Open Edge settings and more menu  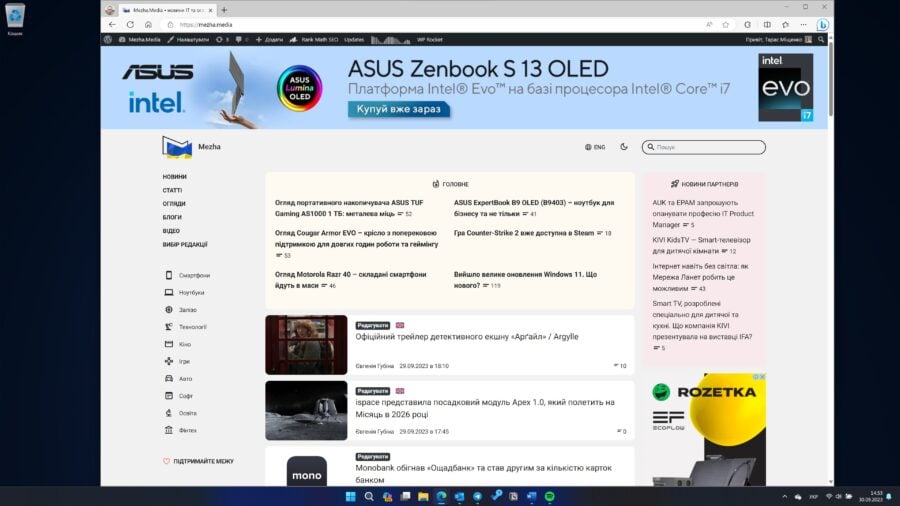click(803, 25)
